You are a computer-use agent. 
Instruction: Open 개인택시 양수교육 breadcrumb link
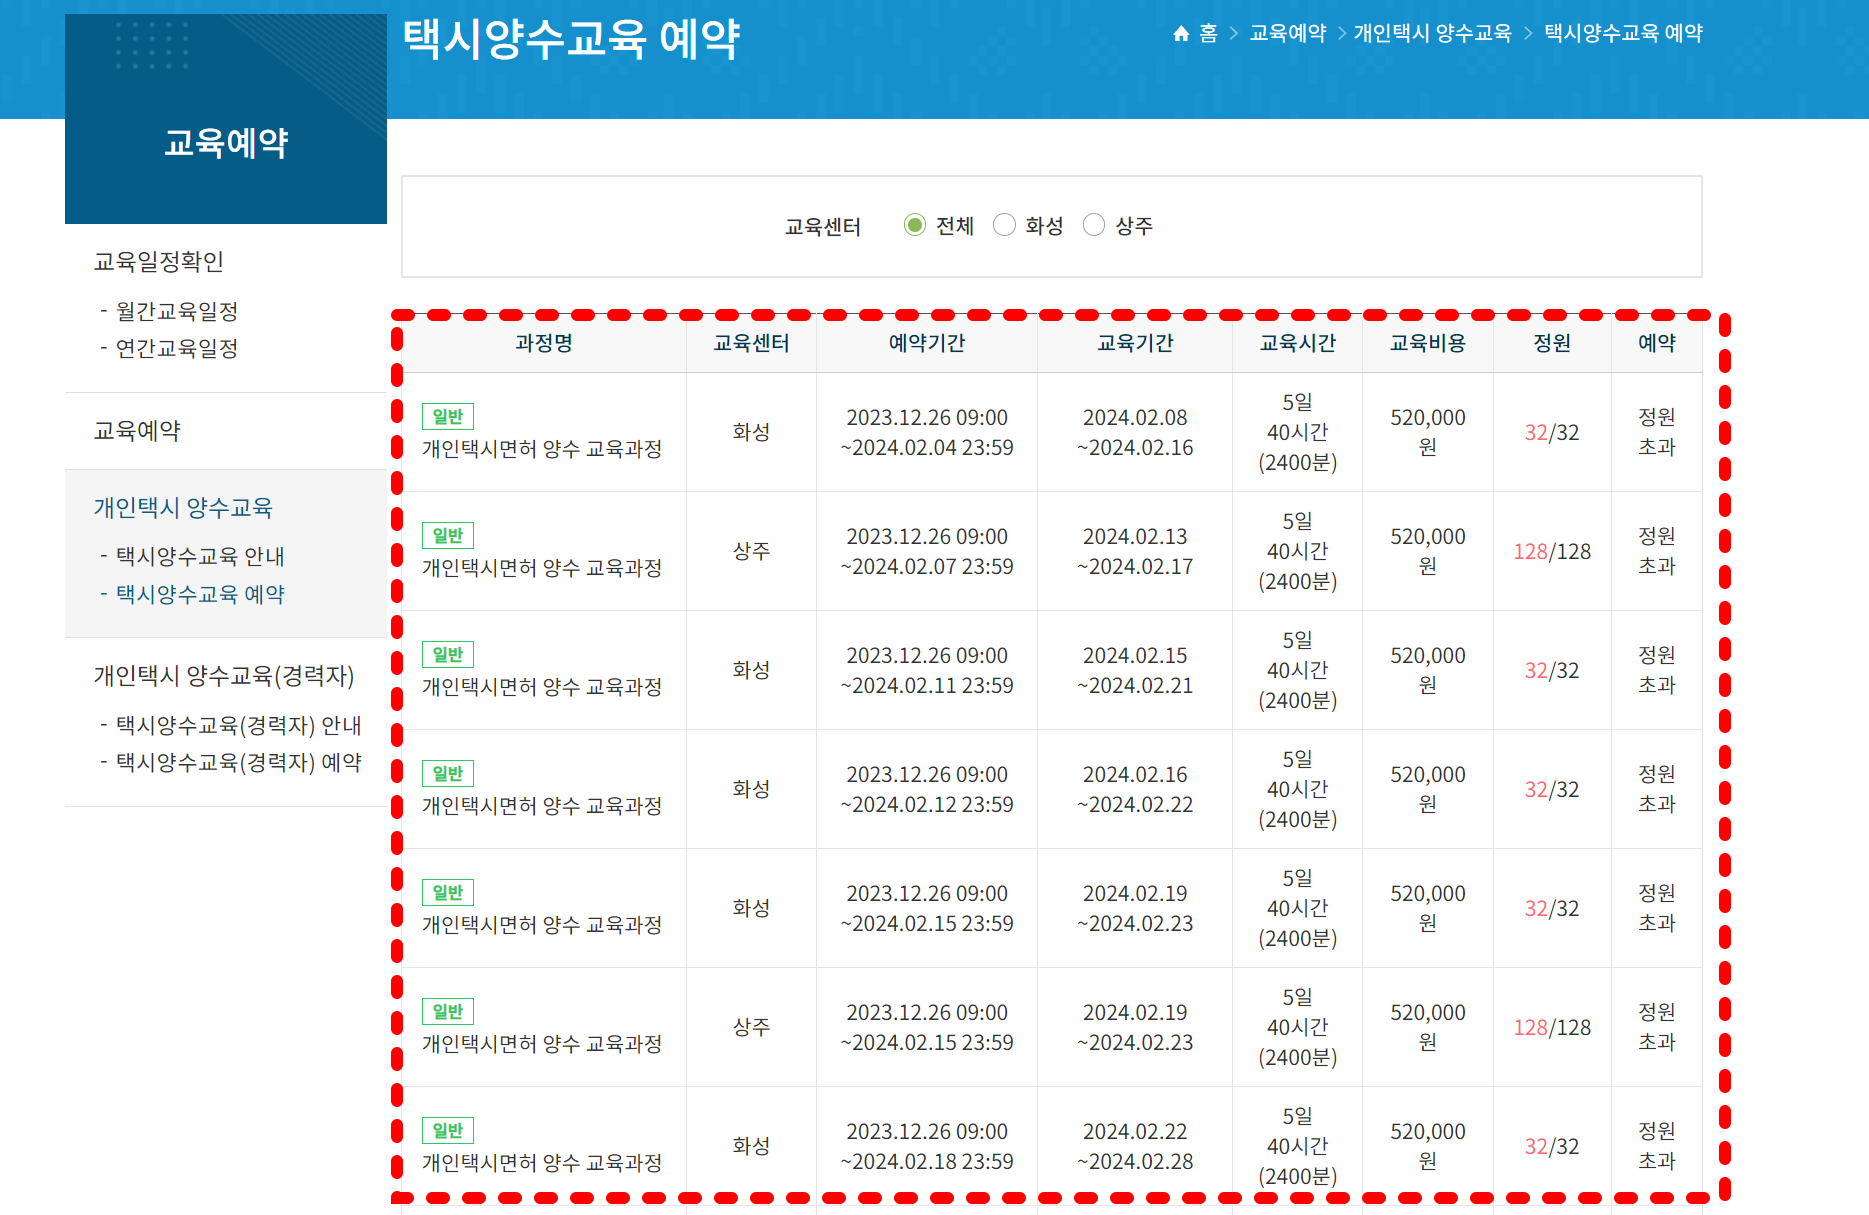point(1432,33)
